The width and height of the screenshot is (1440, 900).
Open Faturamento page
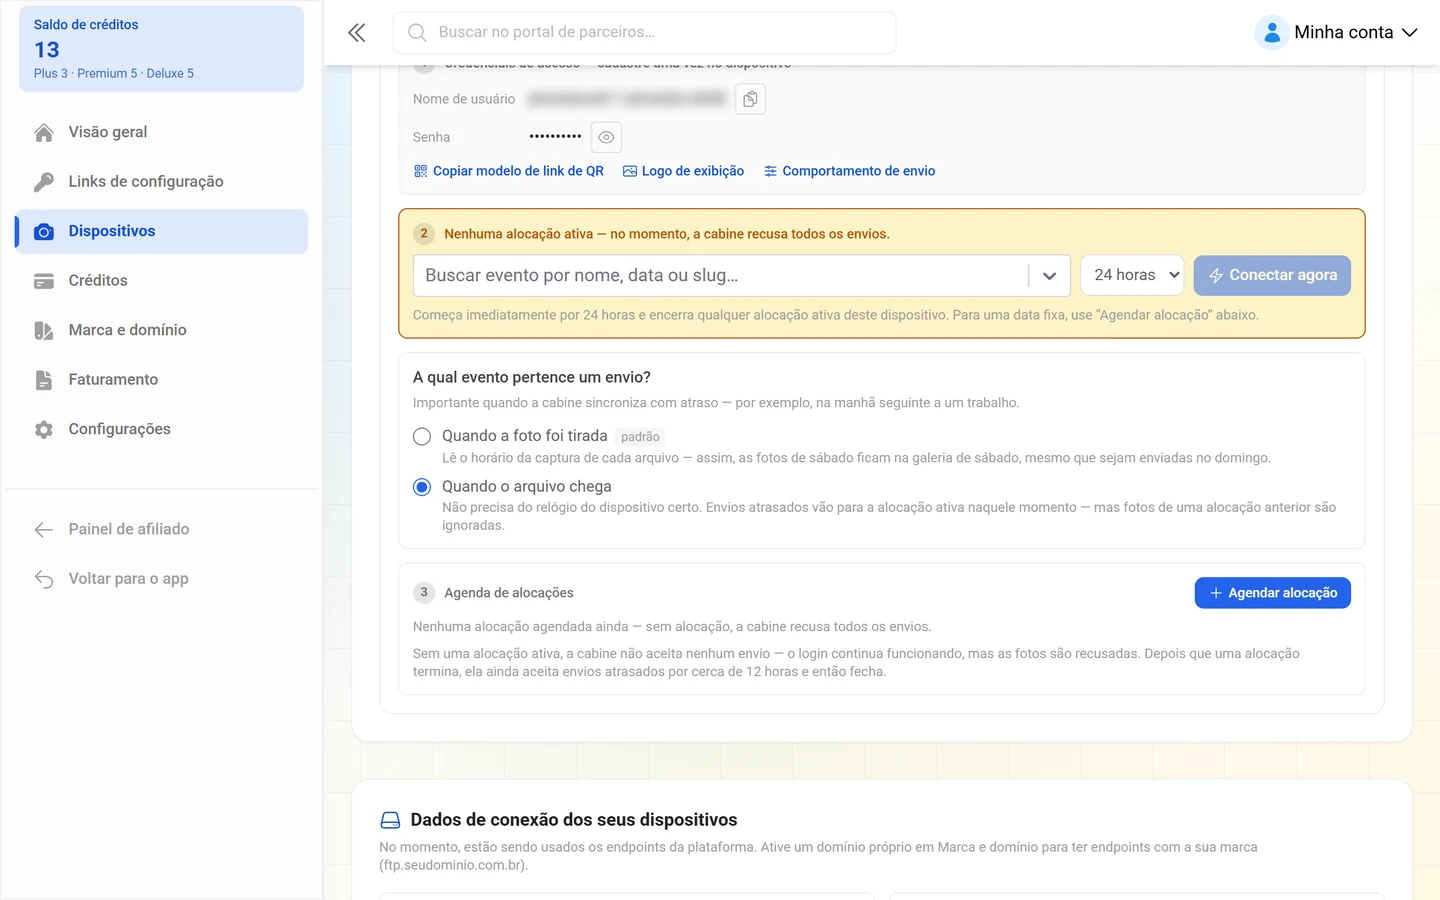coord(161,380)
